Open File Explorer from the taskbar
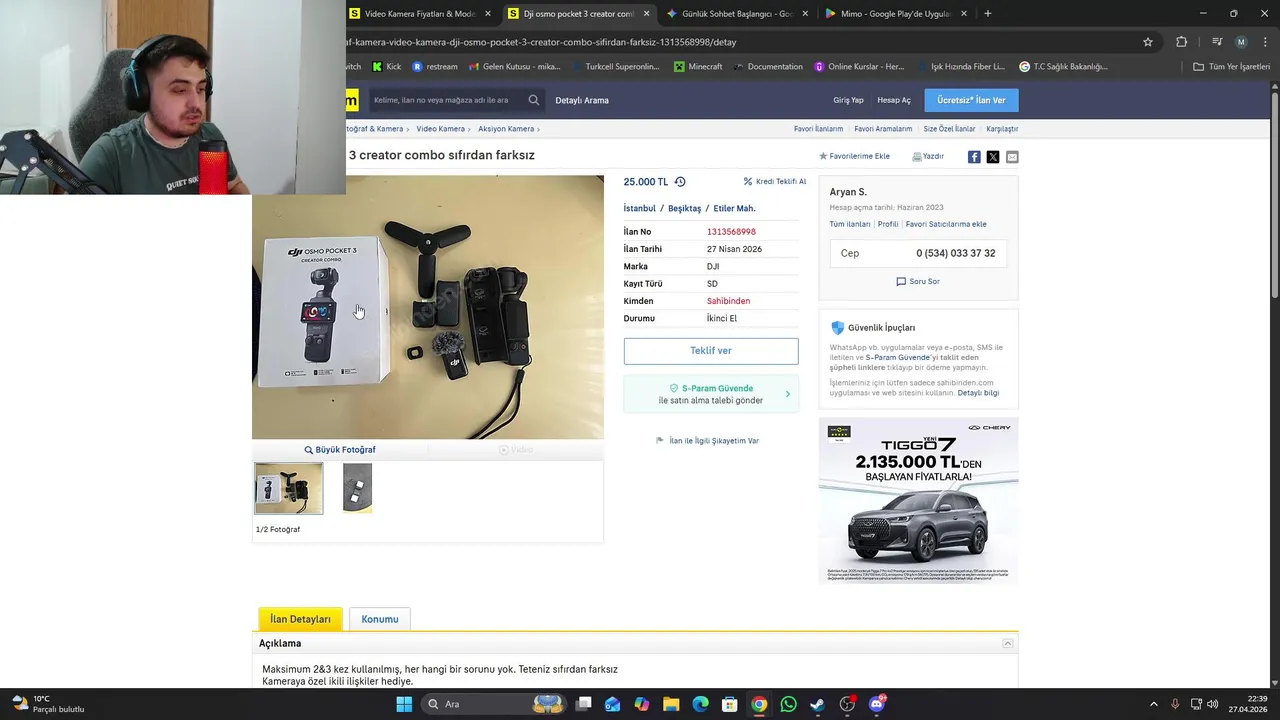The image size is (1280, 720). pos(671,704)
